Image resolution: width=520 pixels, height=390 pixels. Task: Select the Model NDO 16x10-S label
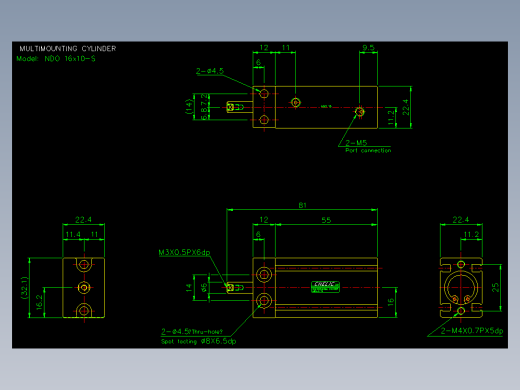pyautogui.click(x=56, y=59)
